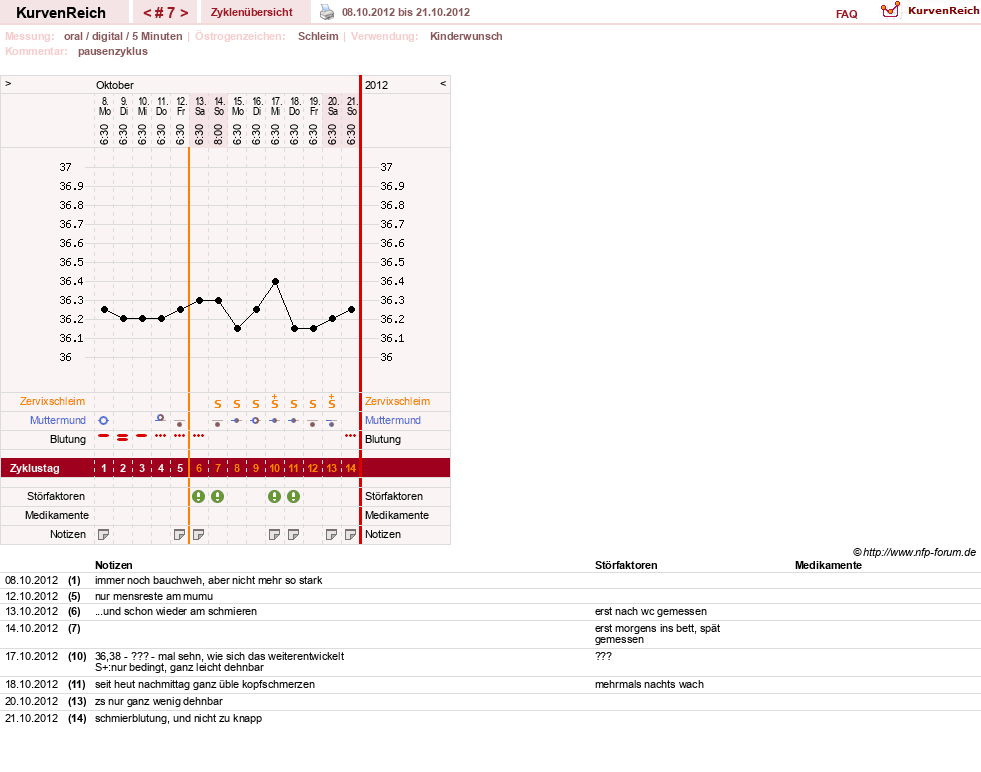
Task: Click the KurvenReich link at top right
Action: pos(943,11)
